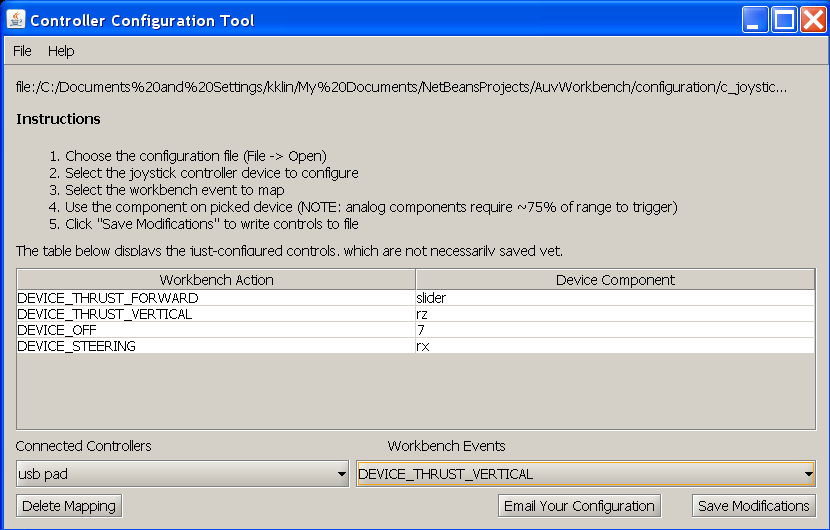
Task: Click Email Your Configuration button
Action: pos(579,506)
